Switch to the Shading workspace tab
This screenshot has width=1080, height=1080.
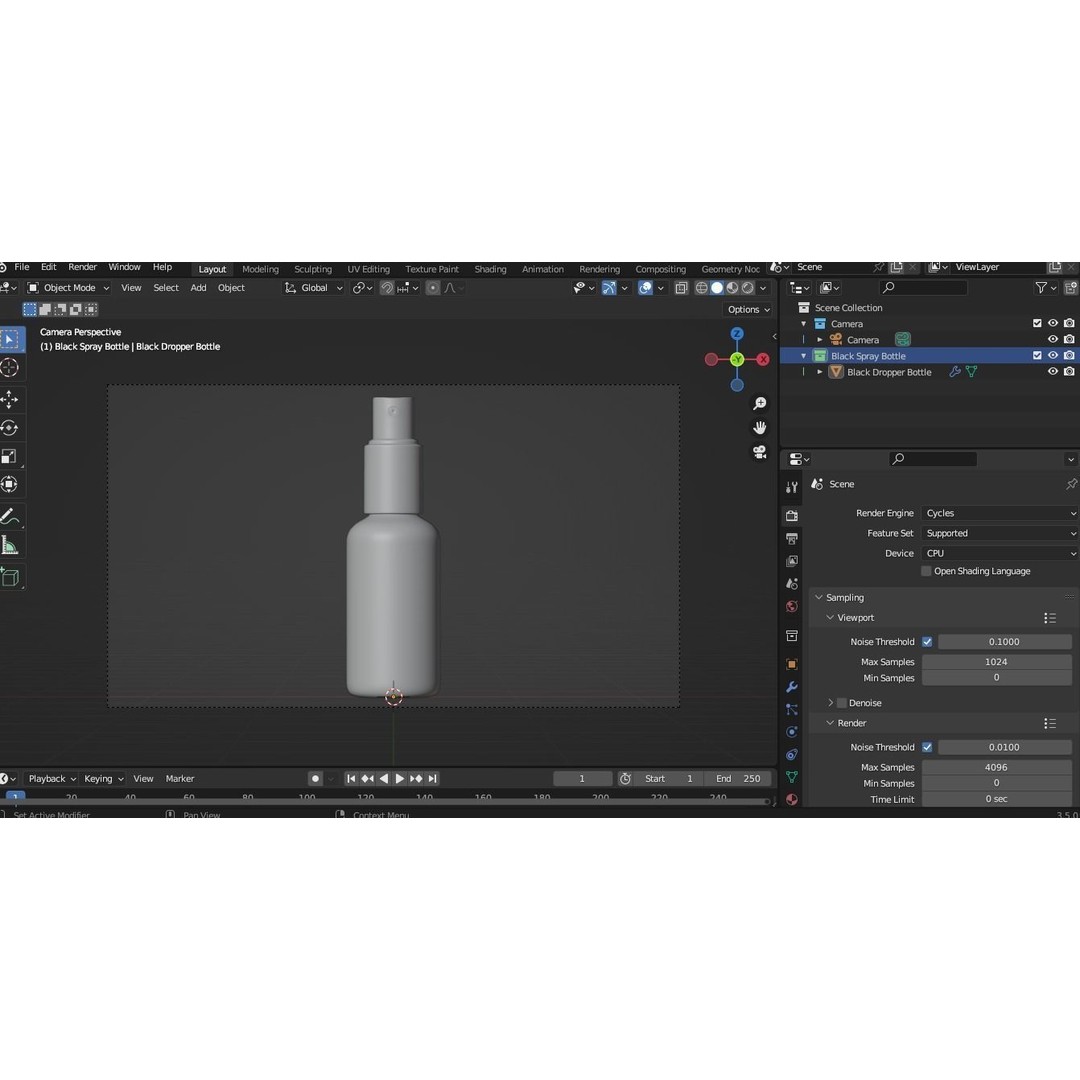tap(490, 269)
